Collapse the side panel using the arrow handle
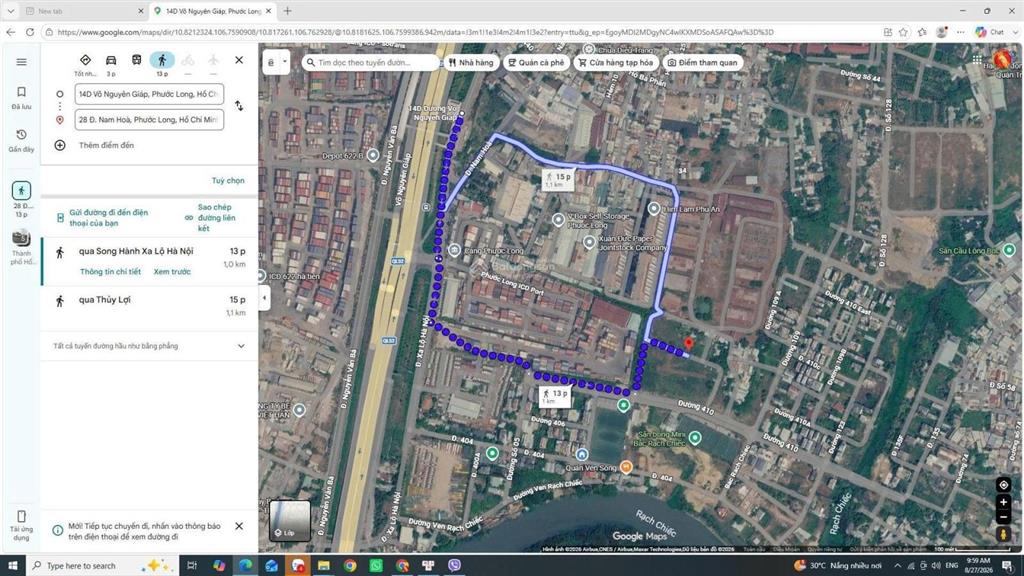The image size is (1024, 576). click(264, 298)
